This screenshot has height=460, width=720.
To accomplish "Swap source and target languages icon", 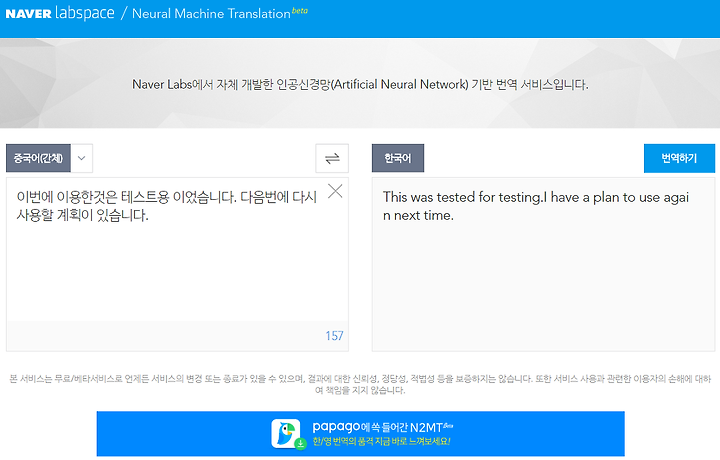I will [x=332, y=158].
